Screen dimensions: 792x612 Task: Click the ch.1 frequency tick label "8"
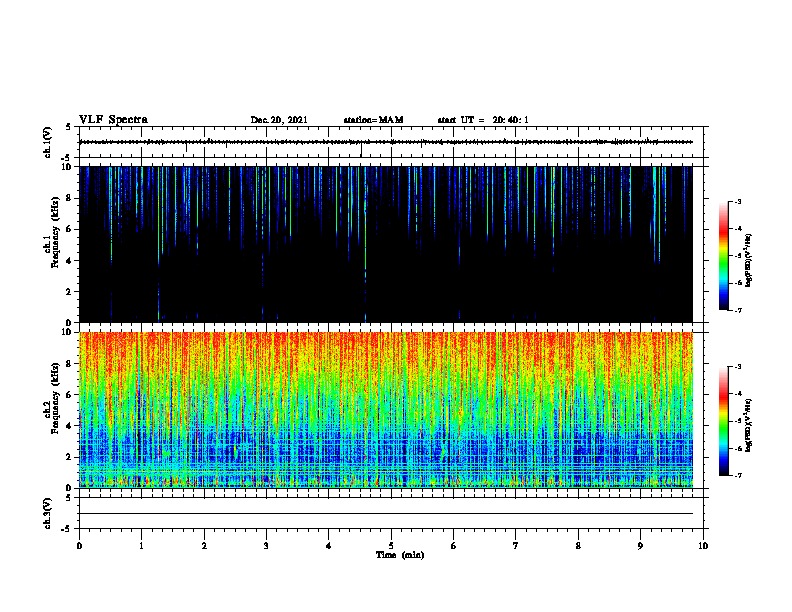[69, 198]
